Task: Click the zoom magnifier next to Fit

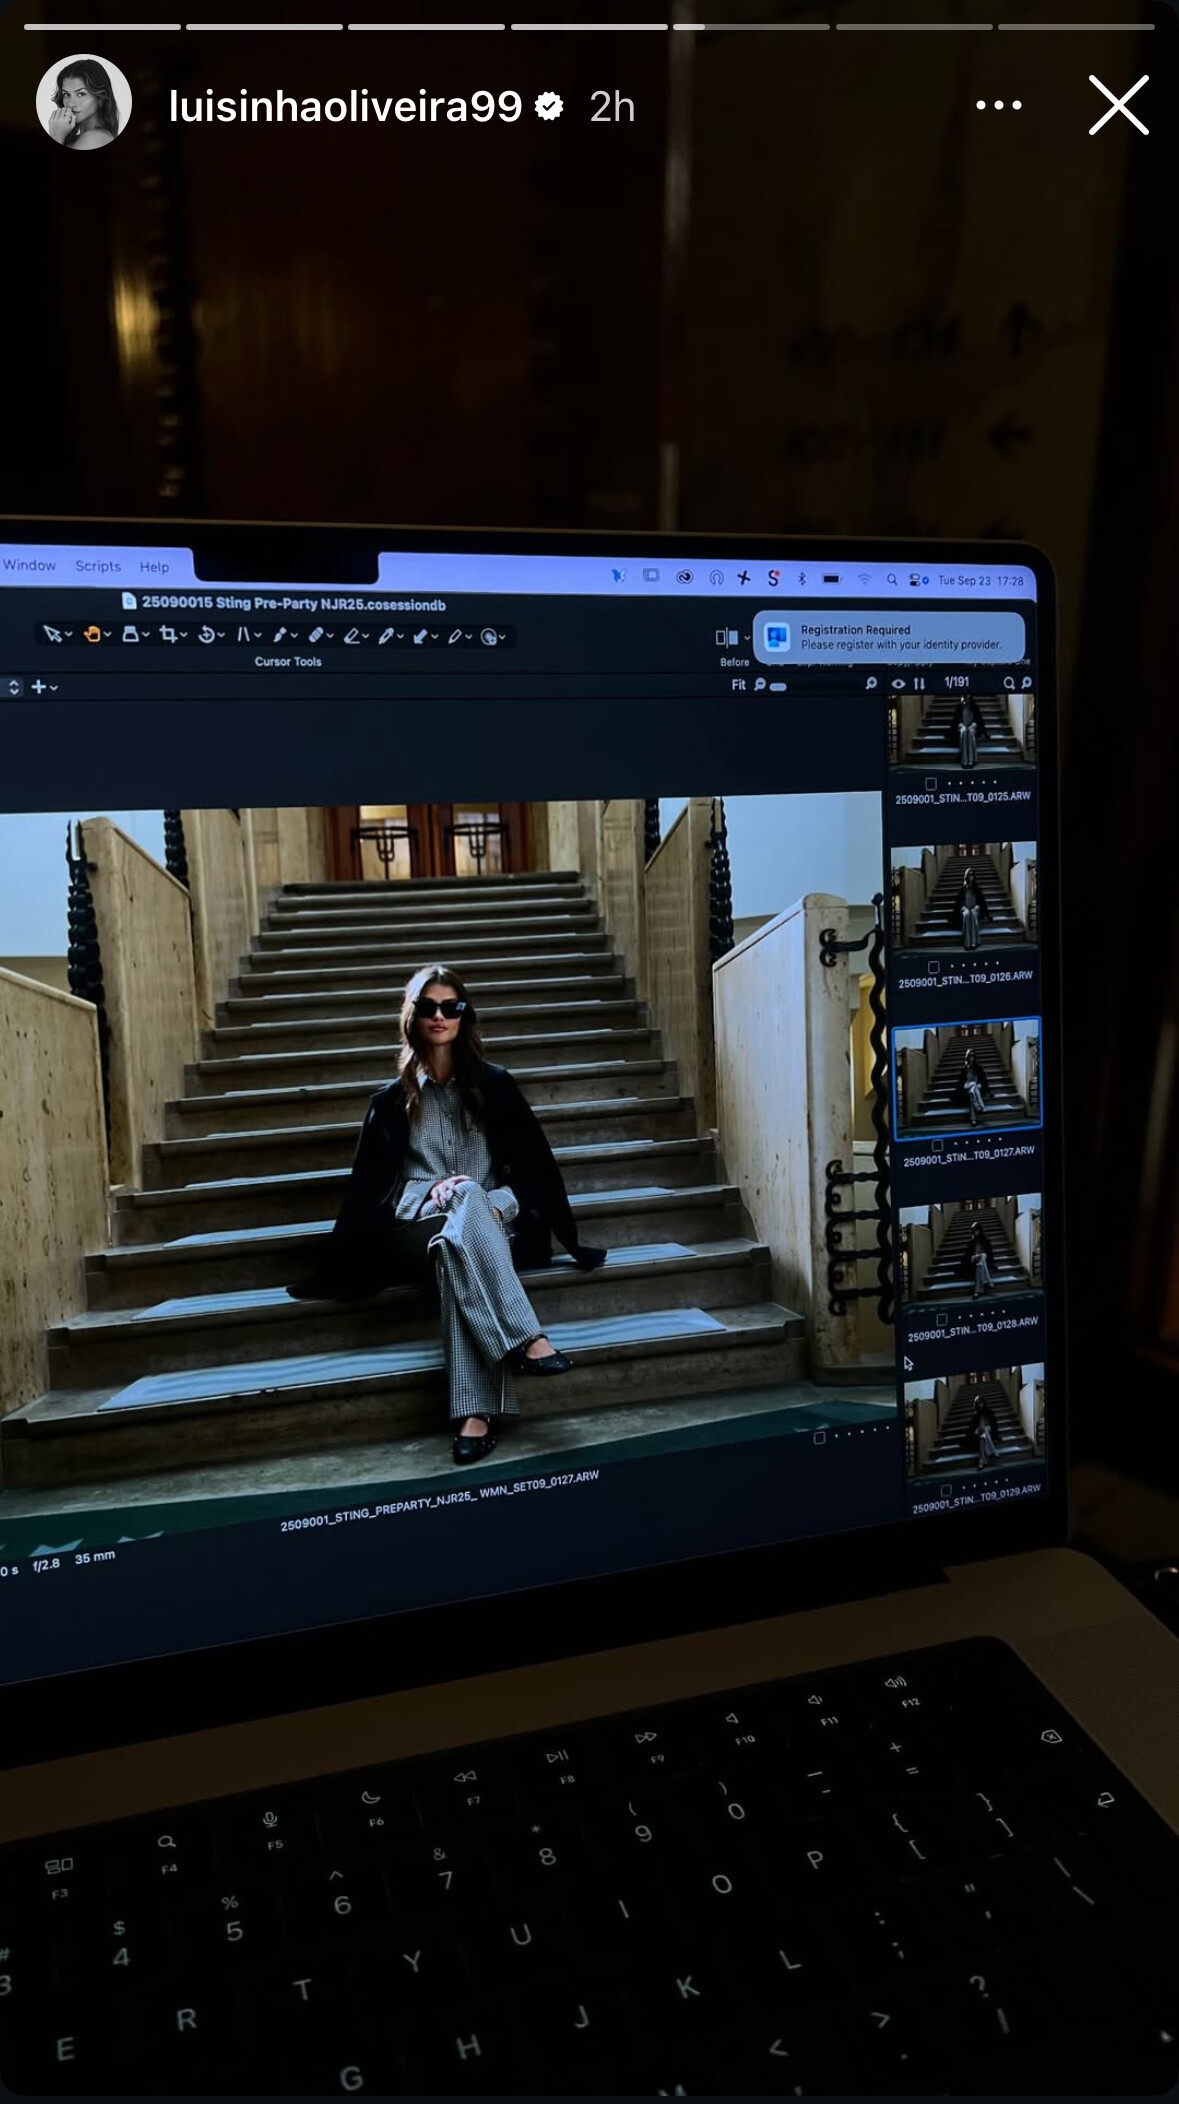Action: [760, 684]
